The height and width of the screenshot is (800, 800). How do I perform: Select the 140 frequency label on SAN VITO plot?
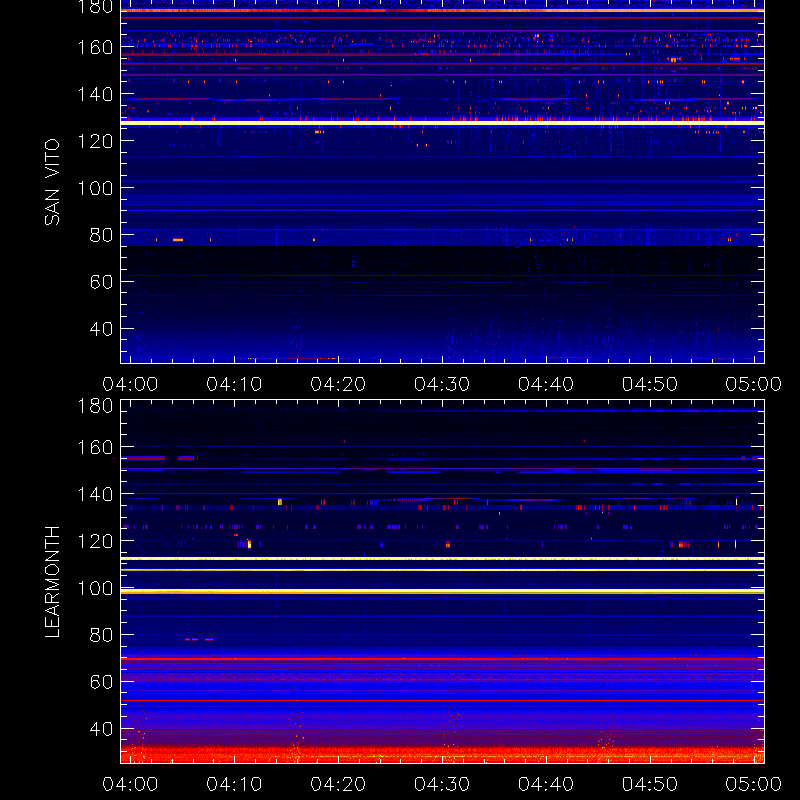click(x=95, y=94)
